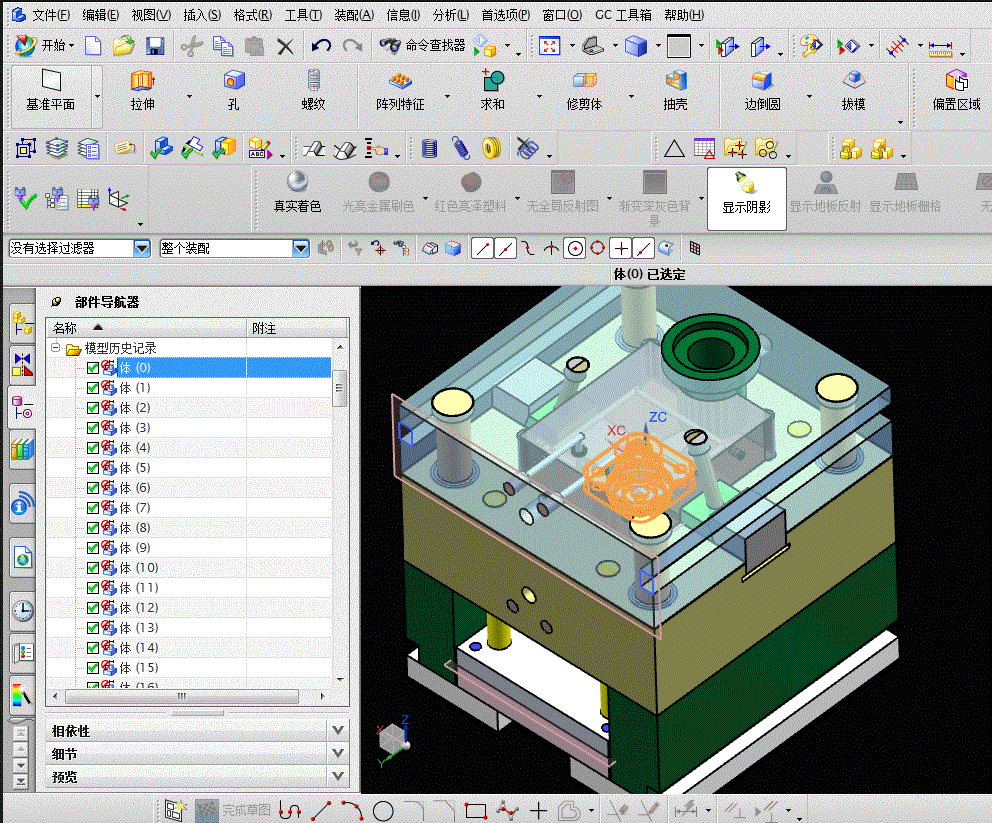Select the Datum Plane (基准平面) tool
Viewport: 992px width, 823px height.
tap(51, 90)
